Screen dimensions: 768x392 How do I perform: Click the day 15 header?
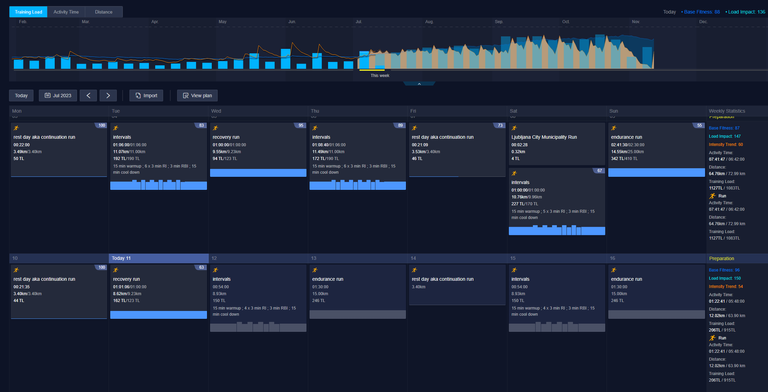557,258
